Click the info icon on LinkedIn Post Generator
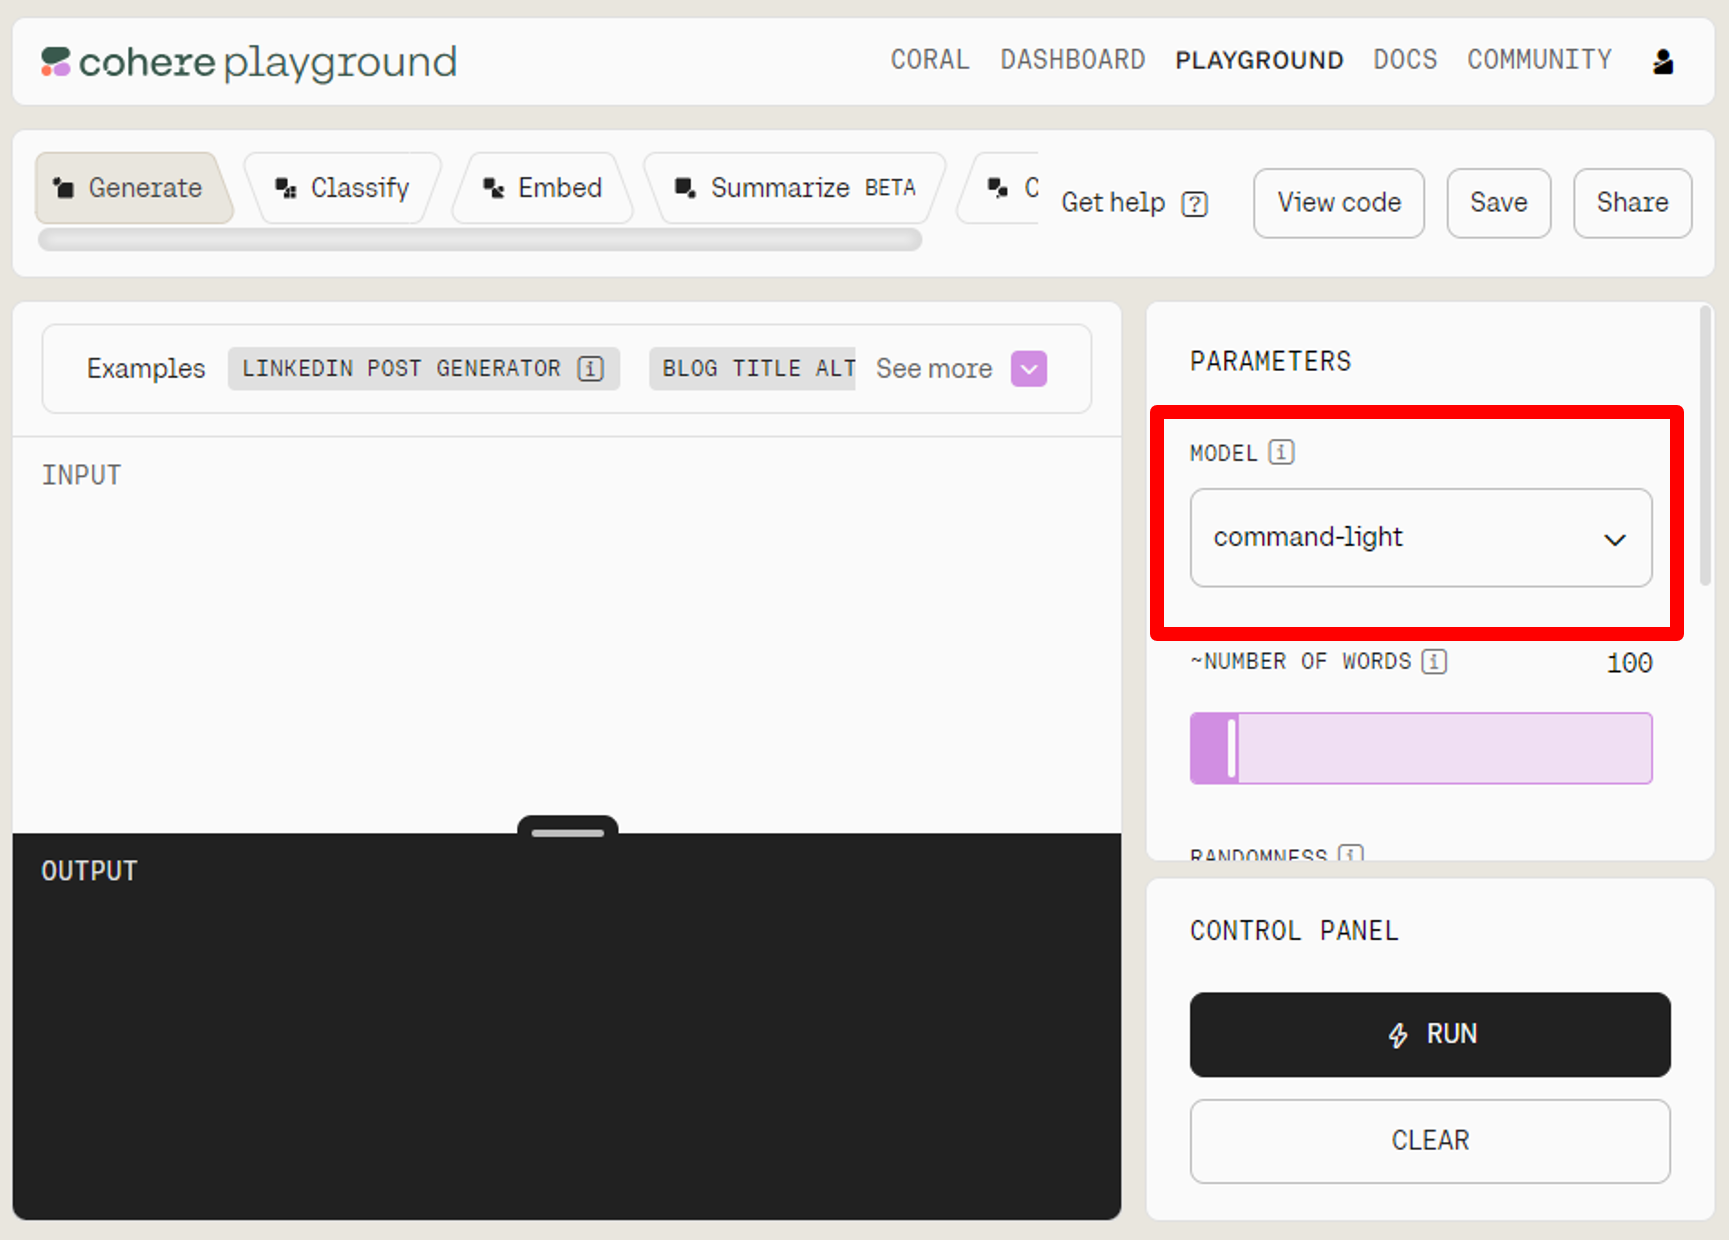The width and height of the screenshot is (1729, 1240). click(590, 369)
